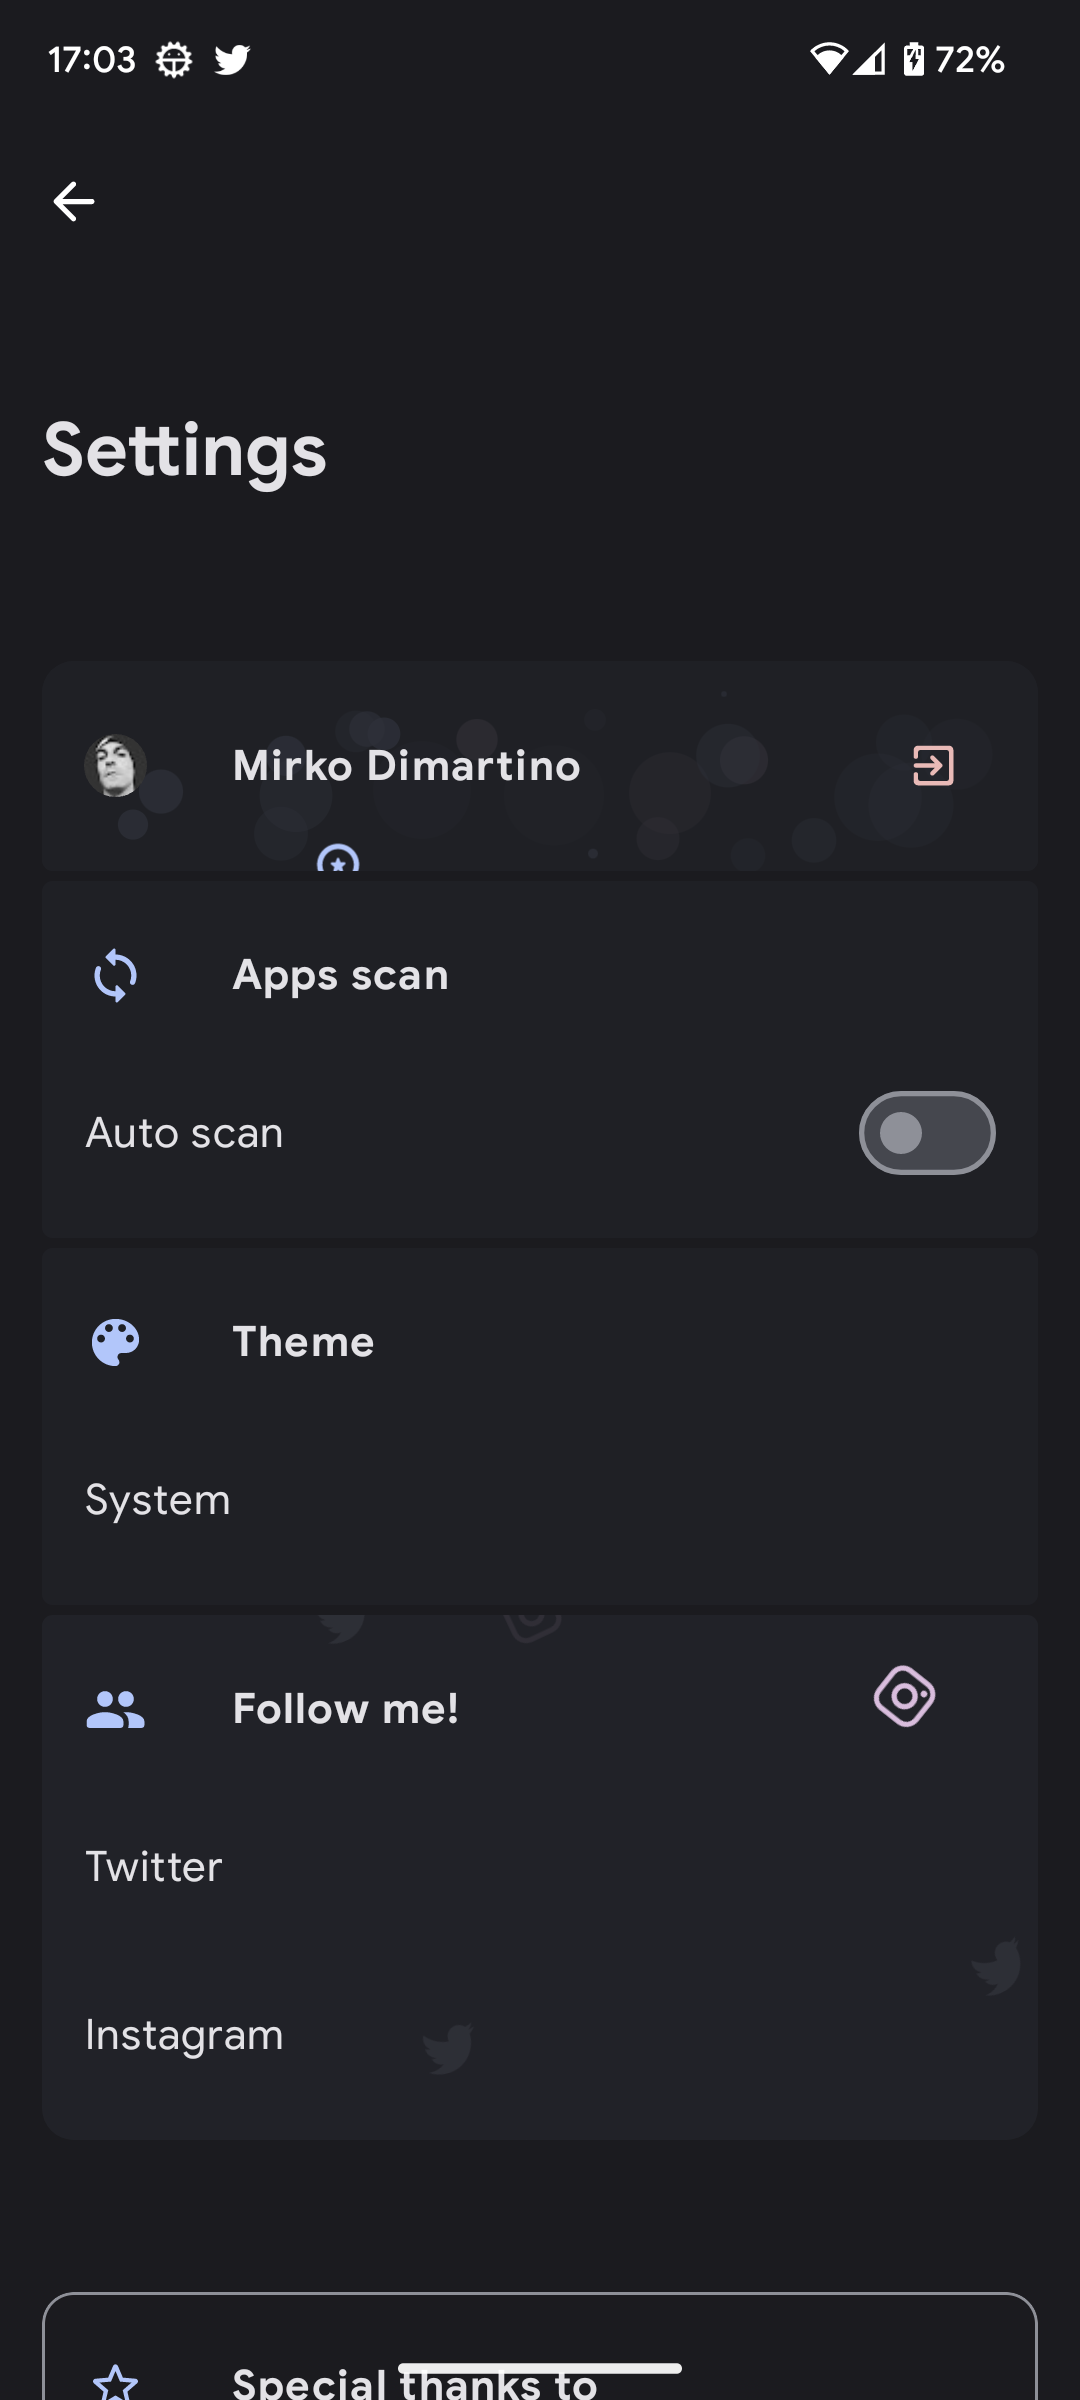
Task: Tap the Follow me! heading
Action: click(345, 1709)
